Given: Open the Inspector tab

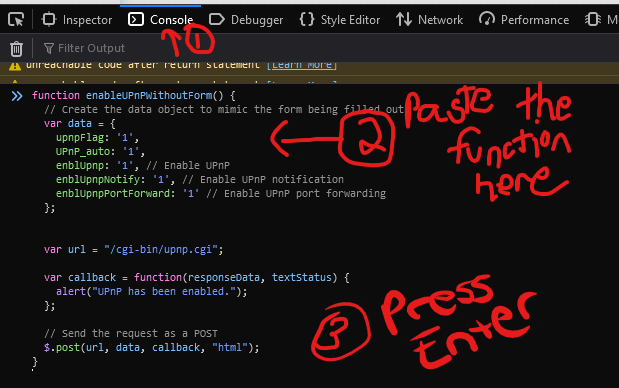Looking at the screenshot, I should 77,20.
